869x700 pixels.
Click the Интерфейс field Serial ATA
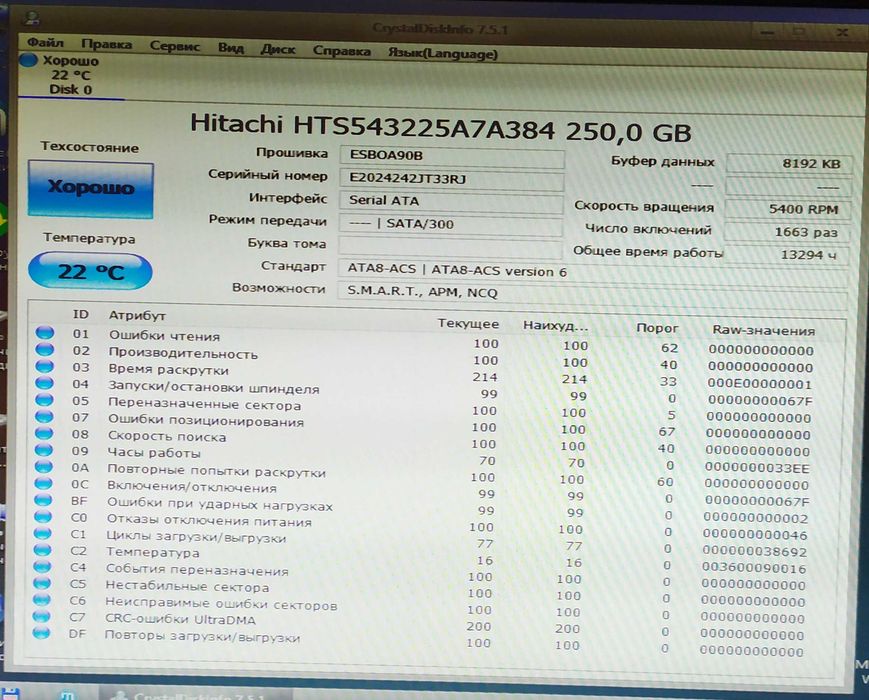pos(452,202)
